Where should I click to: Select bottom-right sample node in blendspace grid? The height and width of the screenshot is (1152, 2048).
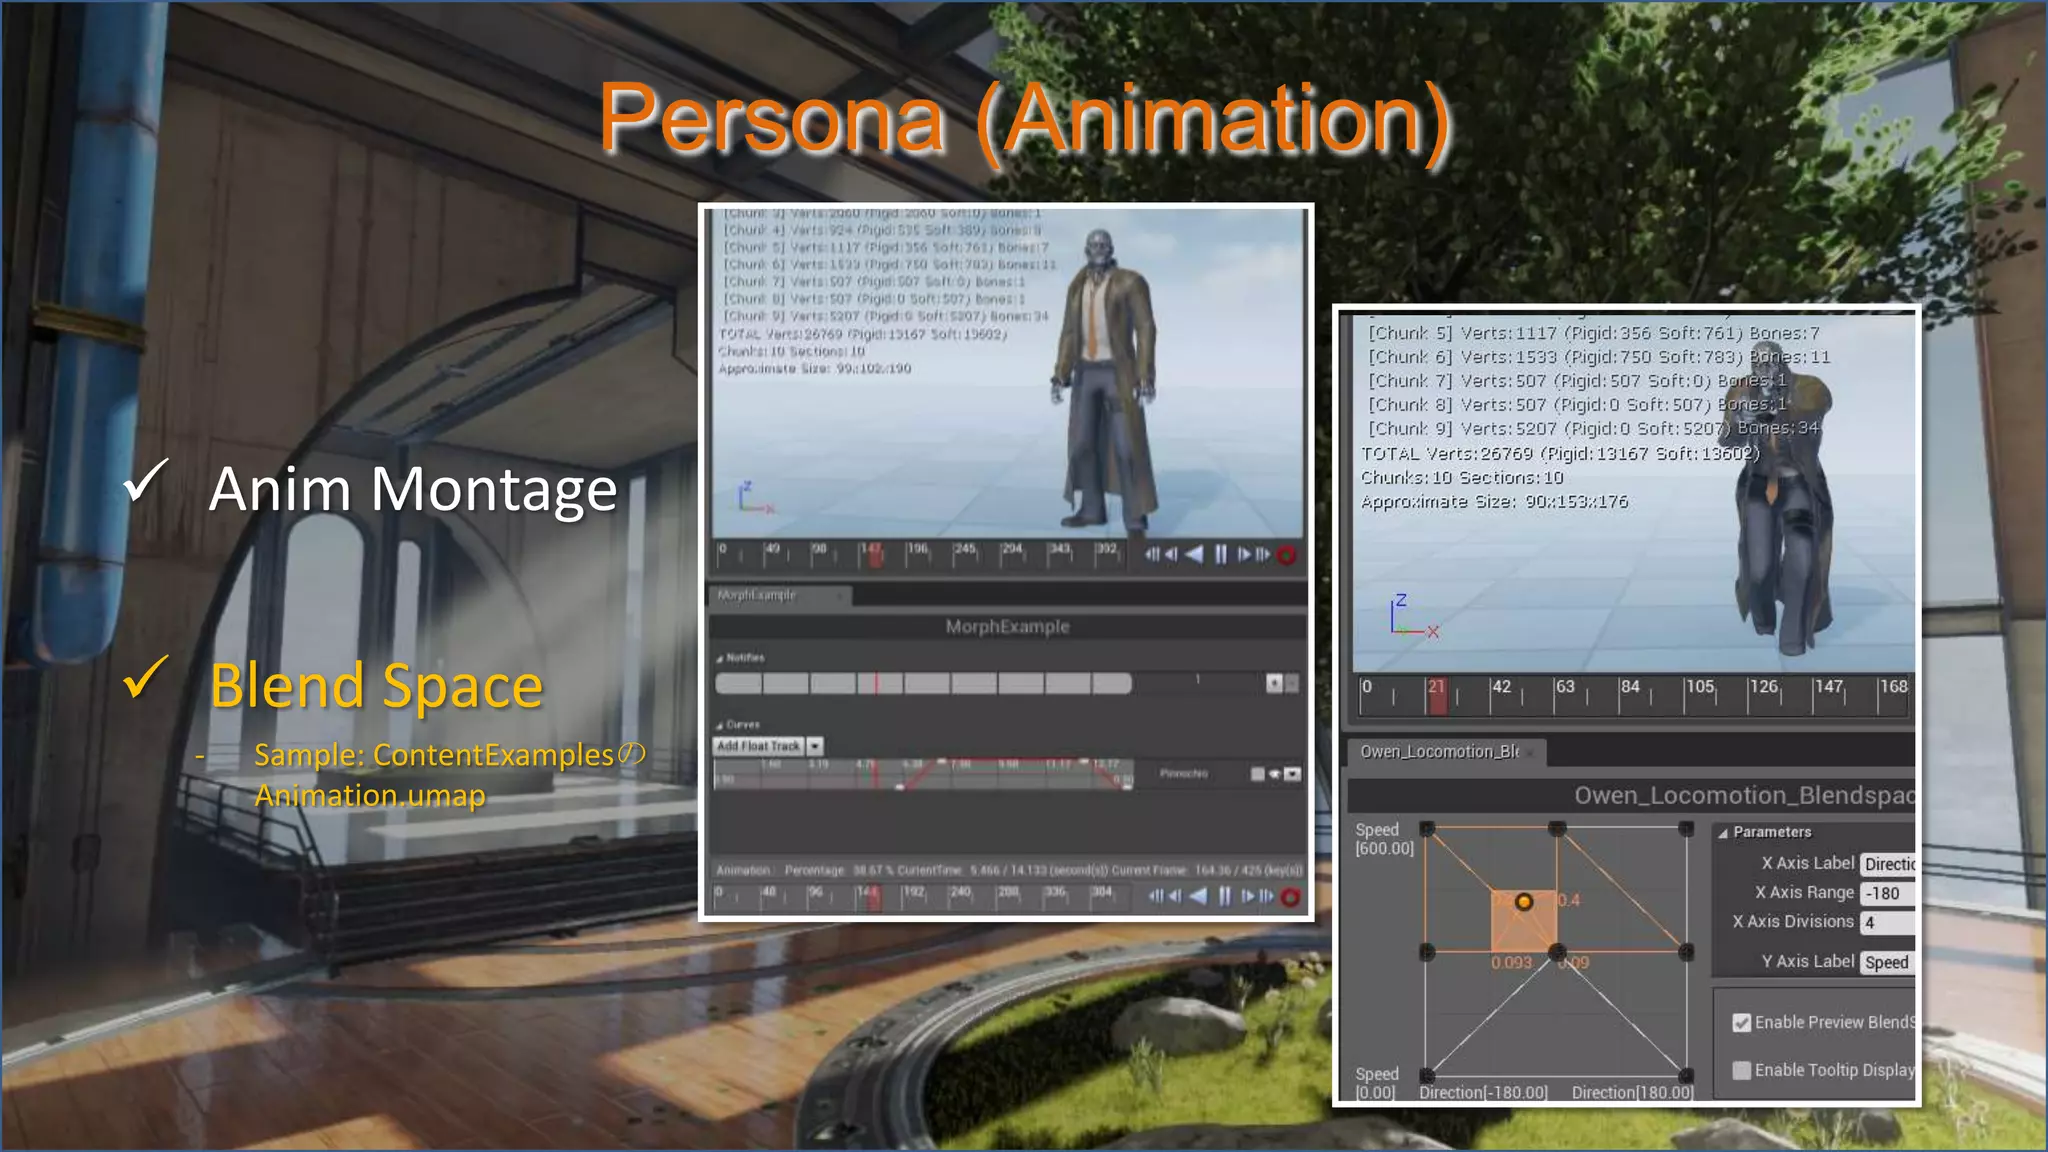[x=1686, y=1076]
